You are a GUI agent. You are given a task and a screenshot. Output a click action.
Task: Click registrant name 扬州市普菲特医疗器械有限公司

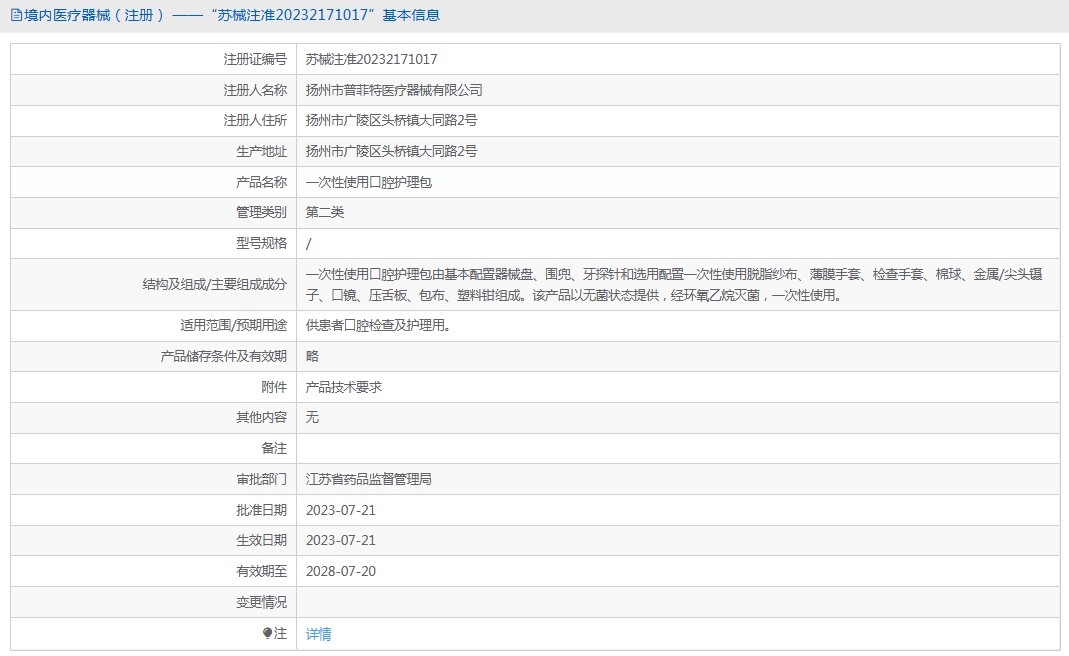click(x=394, y=90)
